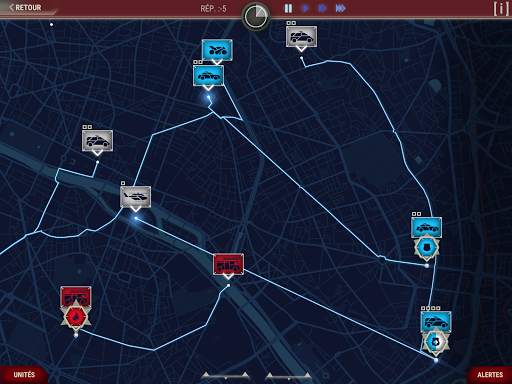The width and height of the screenshot is (512, 384).
Task: Select the gray police SUV under the pause button
Action: (x=301, y=37)
